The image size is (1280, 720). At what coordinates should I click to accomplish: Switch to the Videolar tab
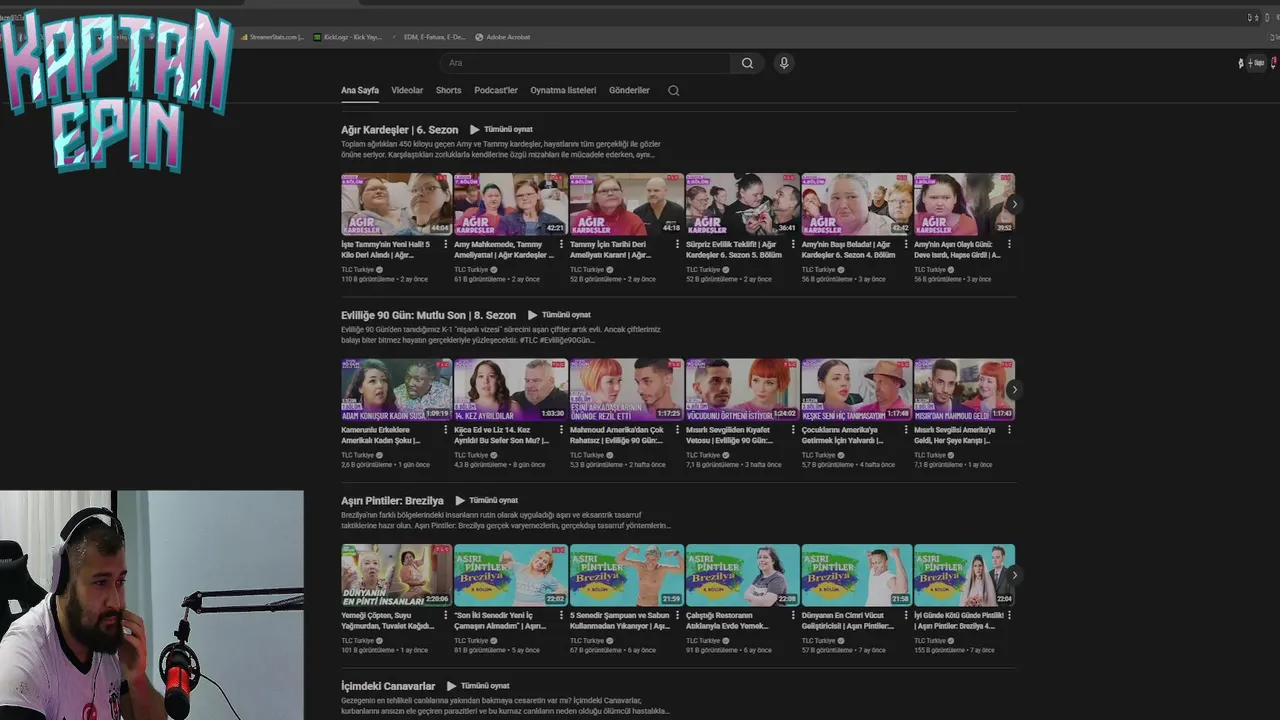click(407, 90)
